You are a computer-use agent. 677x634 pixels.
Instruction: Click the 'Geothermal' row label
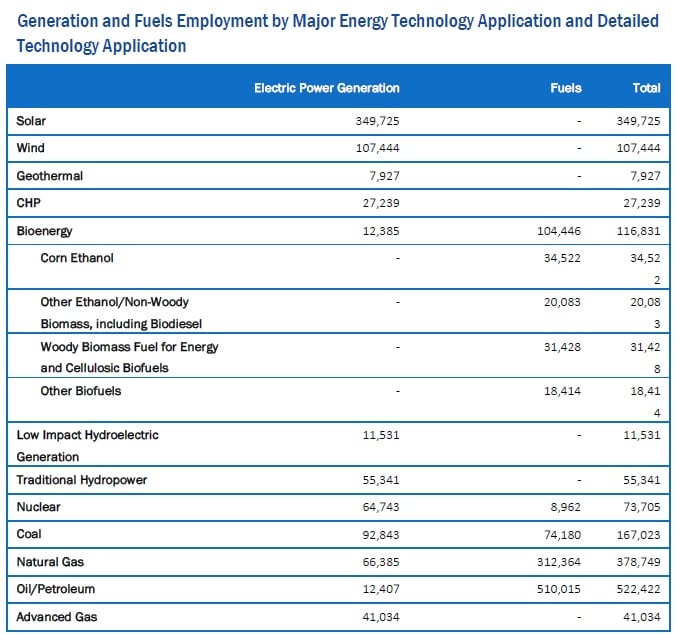(50, 176)
